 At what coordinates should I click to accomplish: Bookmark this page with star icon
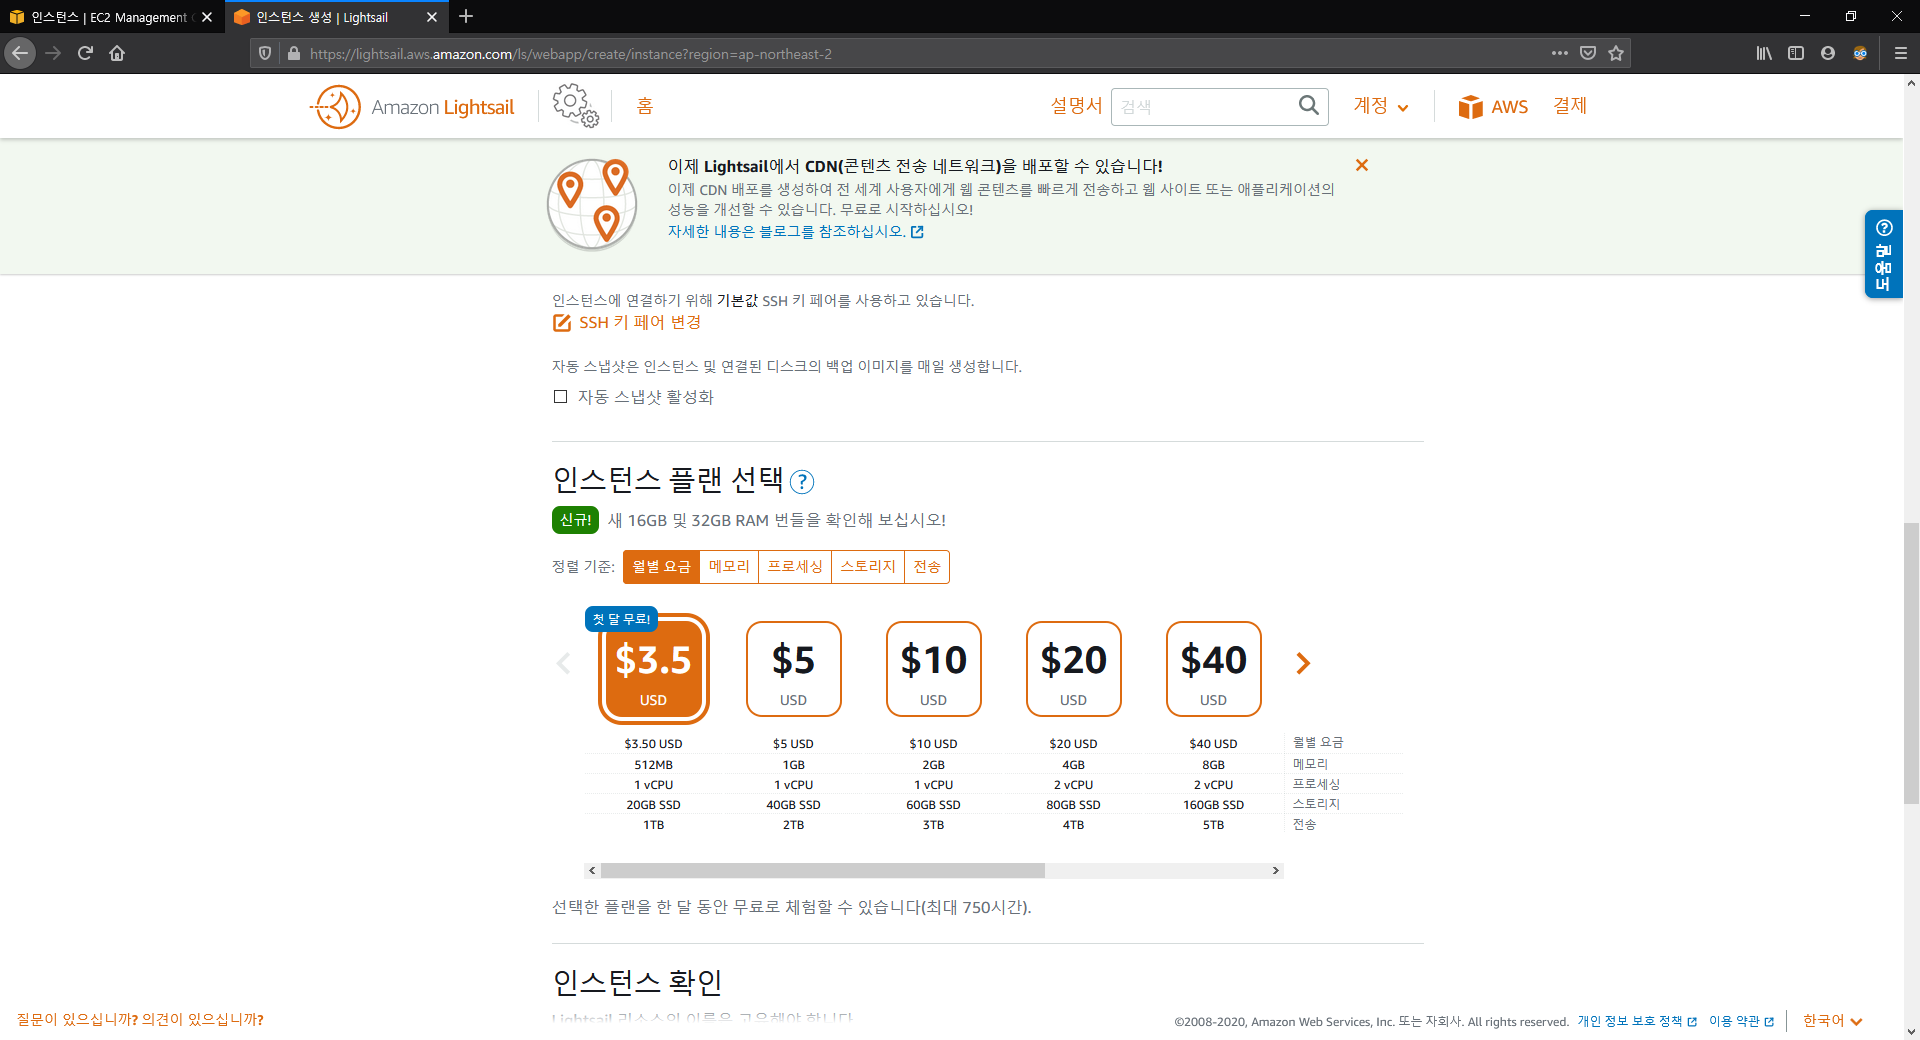pos(1616,53)
